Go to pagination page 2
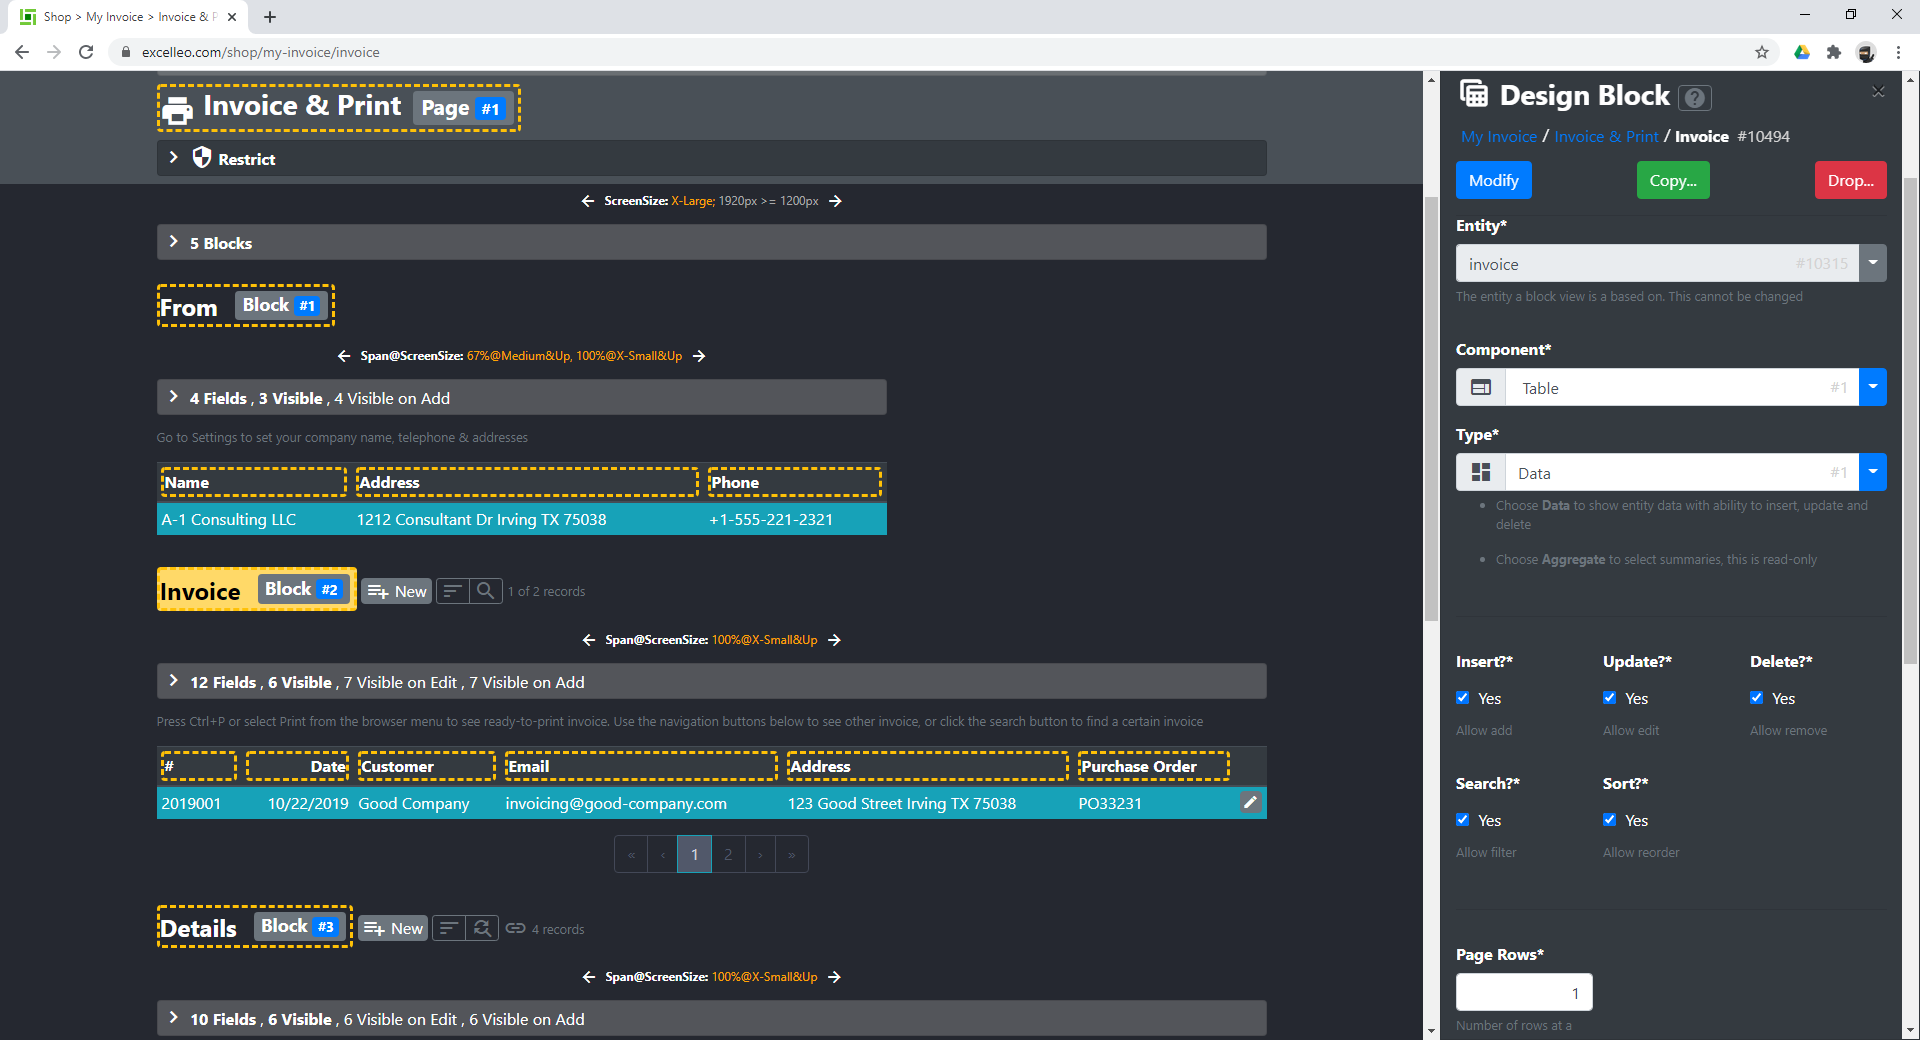 click(x=728, y=854)
